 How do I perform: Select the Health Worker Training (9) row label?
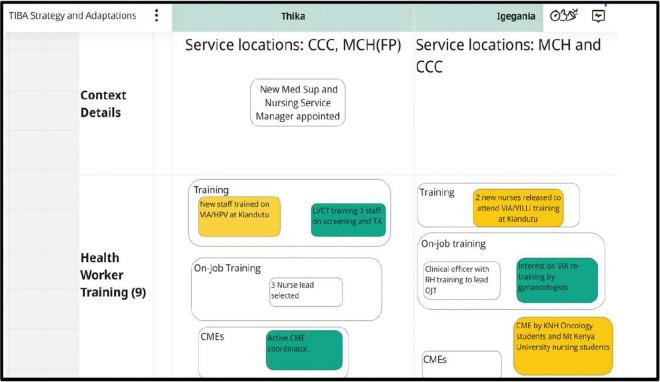tap(113, 275)
